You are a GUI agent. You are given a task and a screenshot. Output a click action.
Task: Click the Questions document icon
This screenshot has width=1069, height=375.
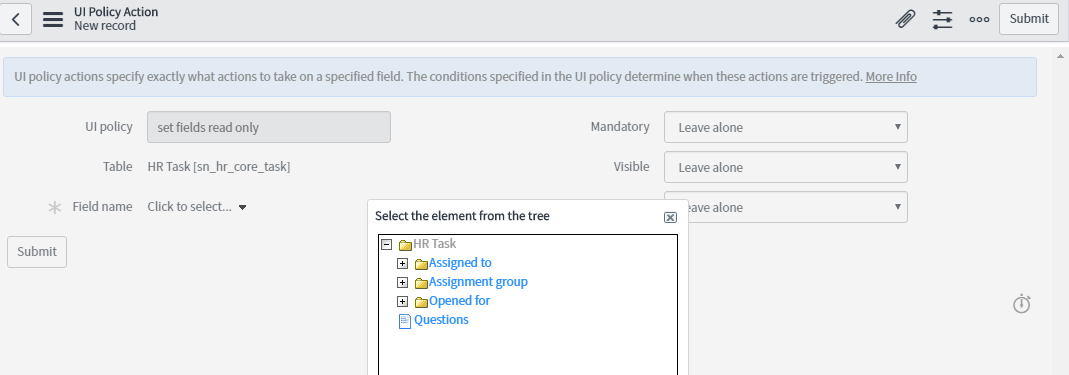[x=404, y=320]
